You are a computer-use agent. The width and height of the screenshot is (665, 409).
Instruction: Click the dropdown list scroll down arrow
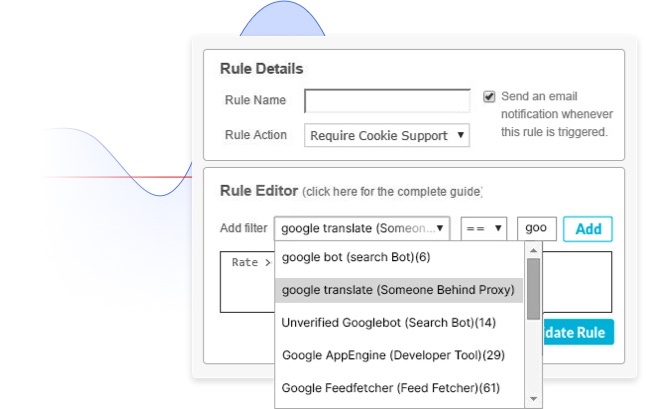coord(534,399)
